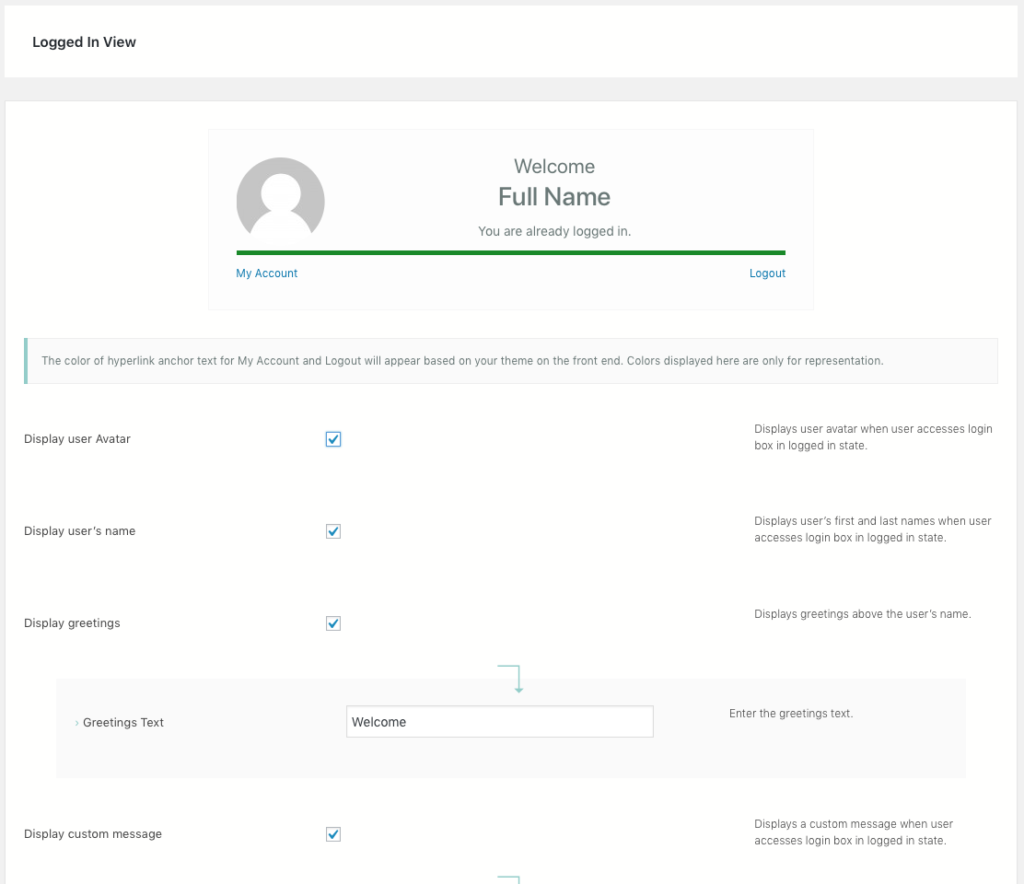This screenshot has width=1024, height=884.
Task: Click the 'You are already logged in' message
Action: 554,231
